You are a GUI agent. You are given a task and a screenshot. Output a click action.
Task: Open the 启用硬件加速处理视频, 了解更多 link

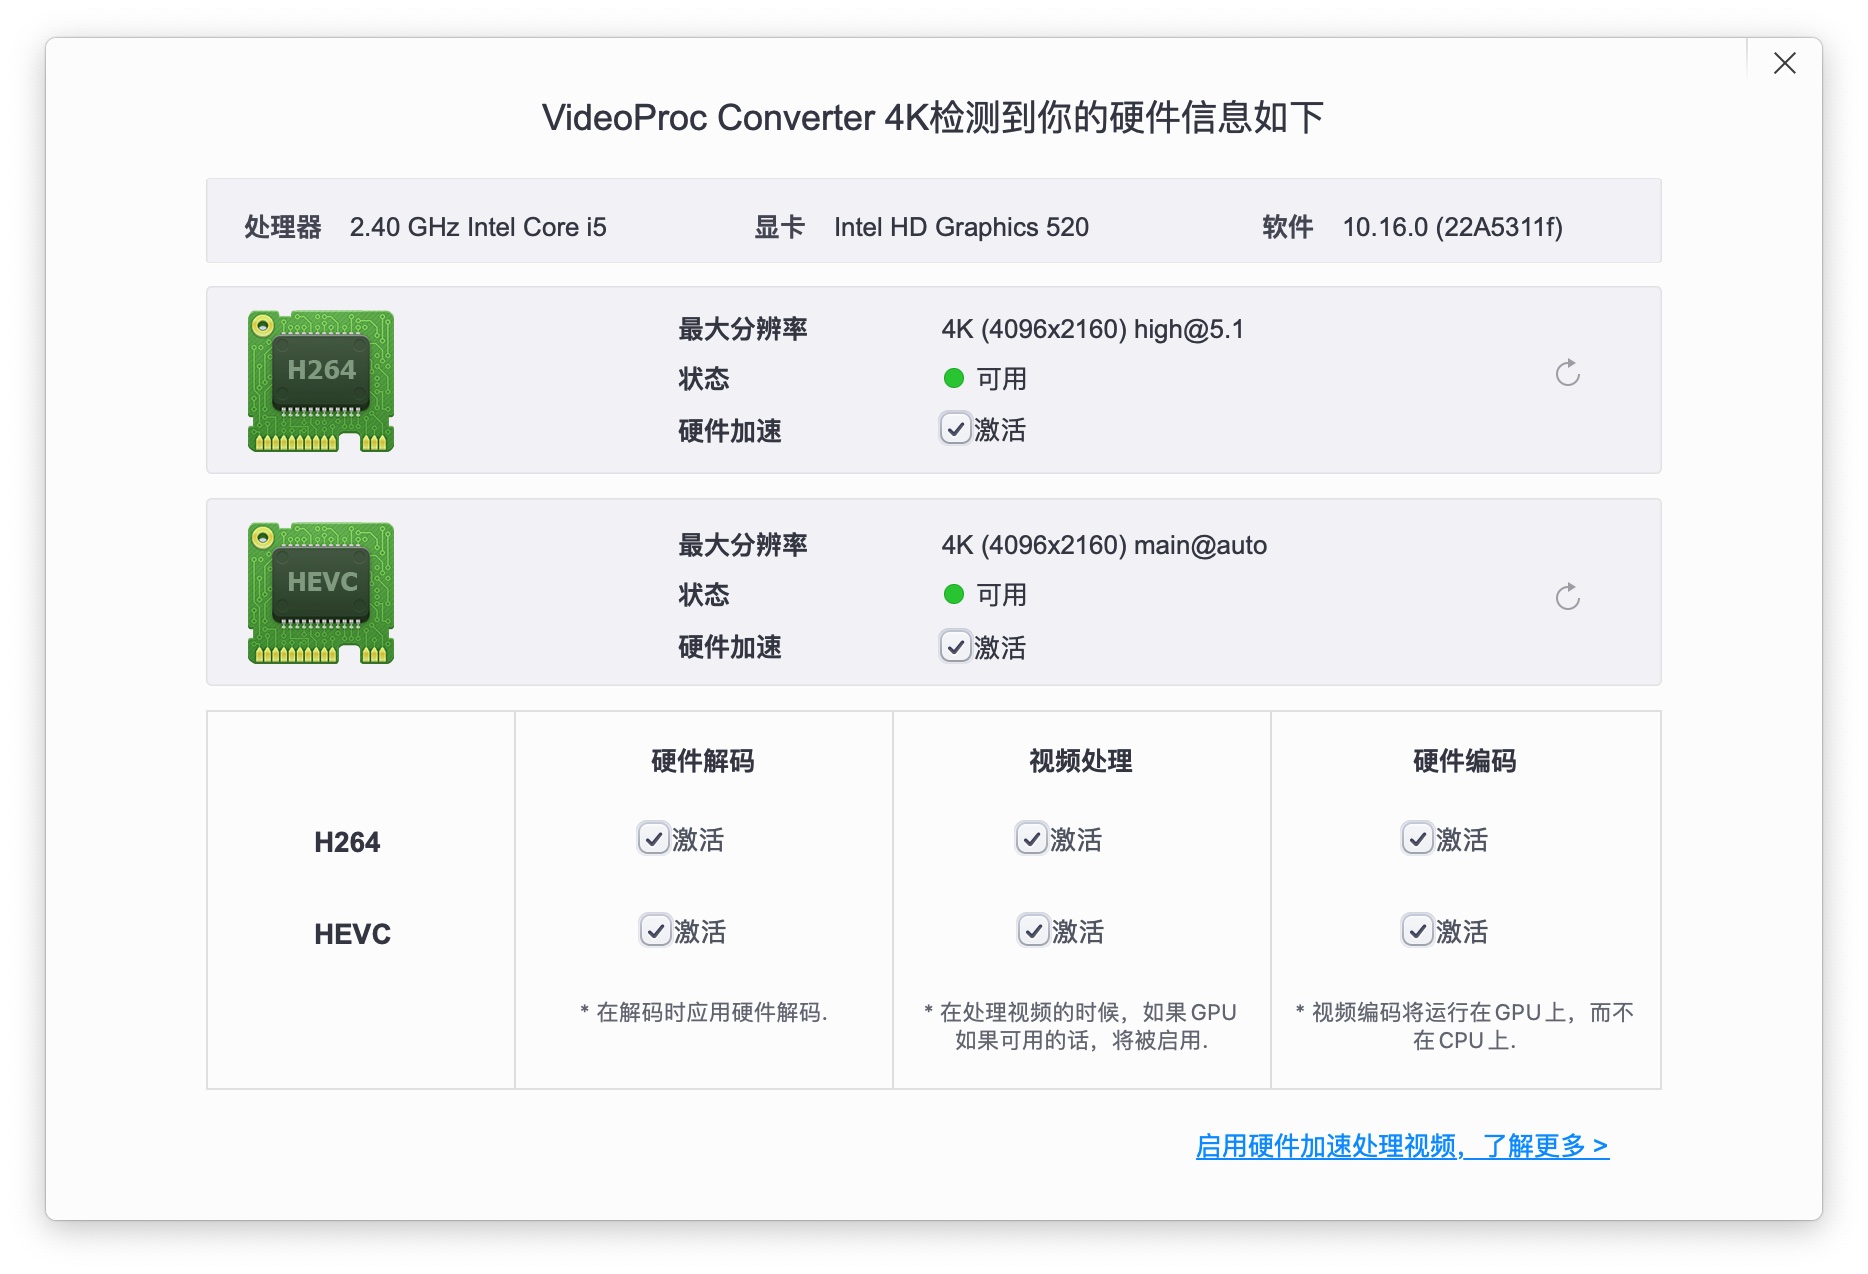[x=1402, y=1146]
